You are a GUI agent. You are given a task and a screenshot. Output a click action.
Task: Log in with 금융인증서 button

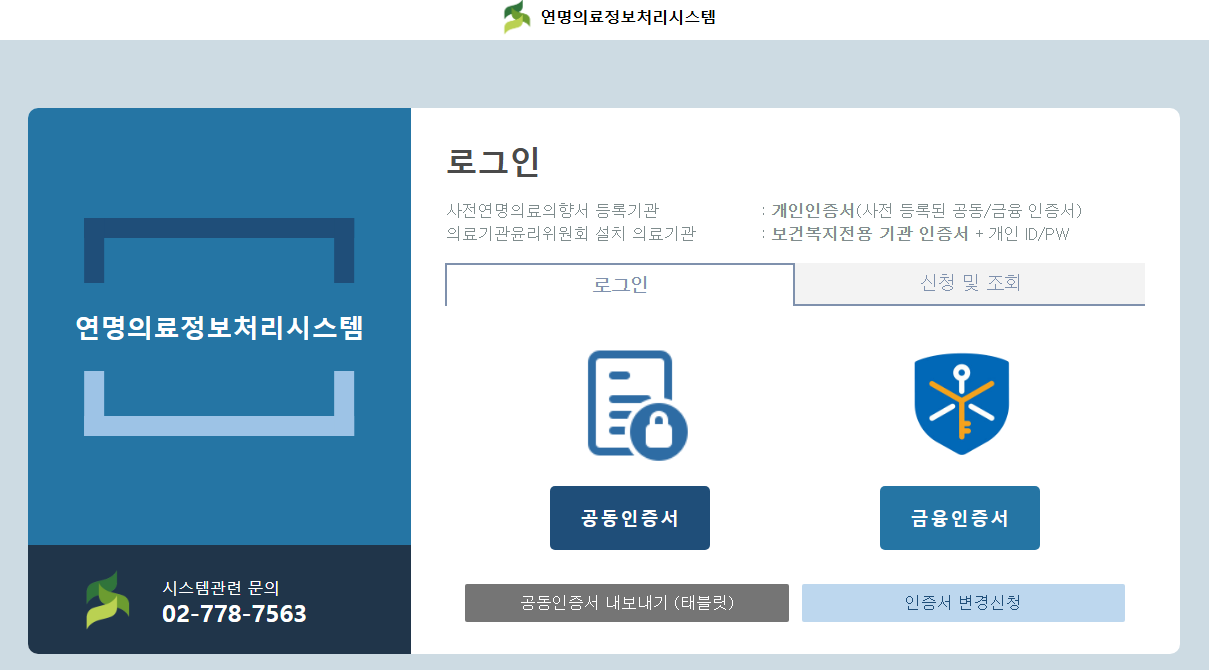[x=960, y=518]
